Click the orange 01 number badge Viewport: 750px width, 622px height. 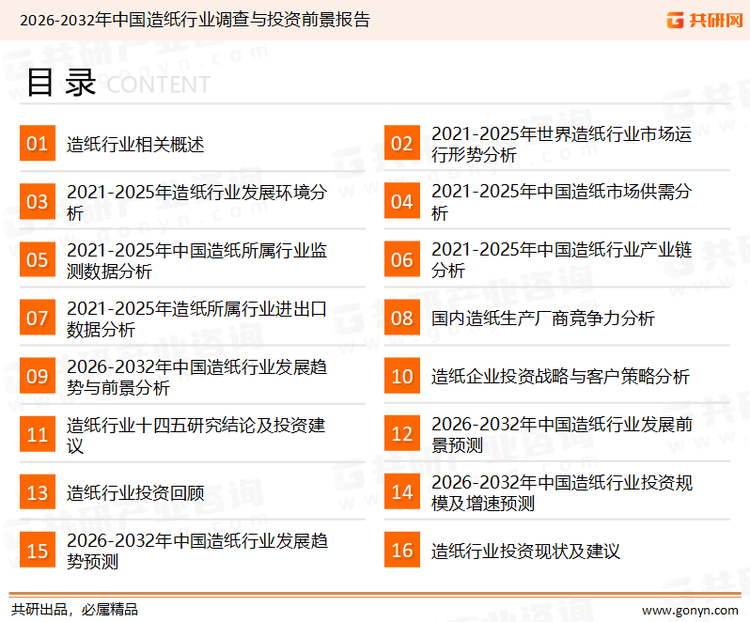pos(37,144)
